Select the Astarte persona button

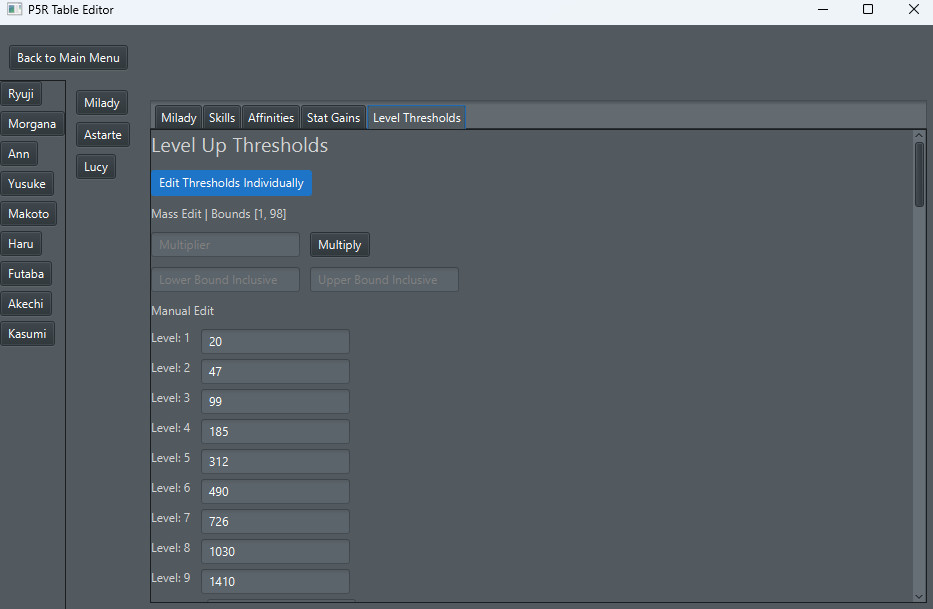(x=102, y=135)
